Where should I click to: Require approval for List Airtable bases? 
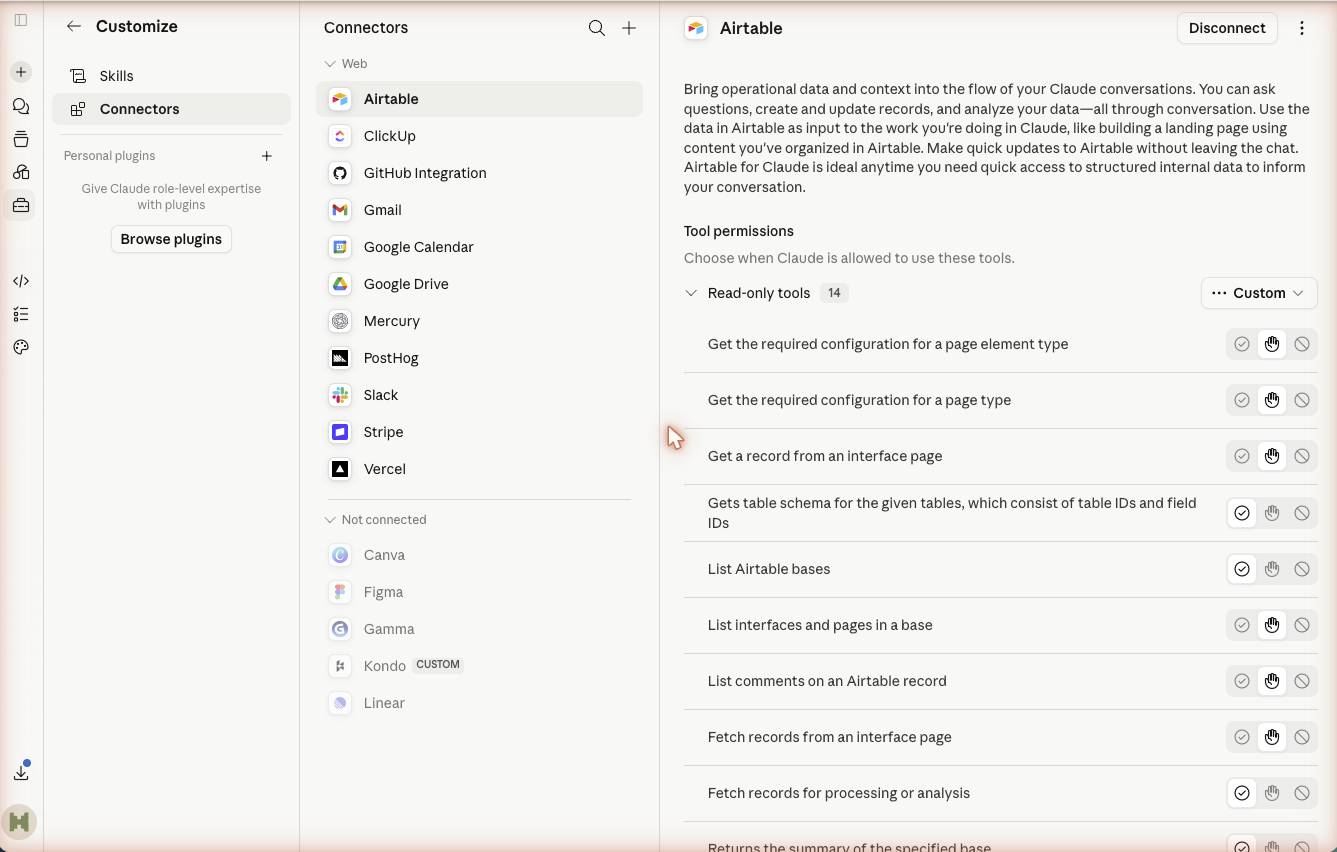pyautogui.click(x=1272, y=569)
